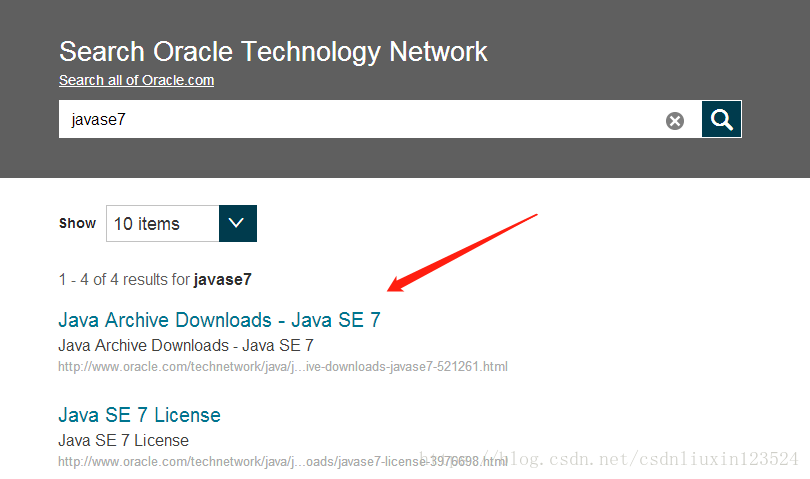Screen dimensions: 810x479
Task: Click the 1 - 4 of 4 results text
Action: (155, 280)
